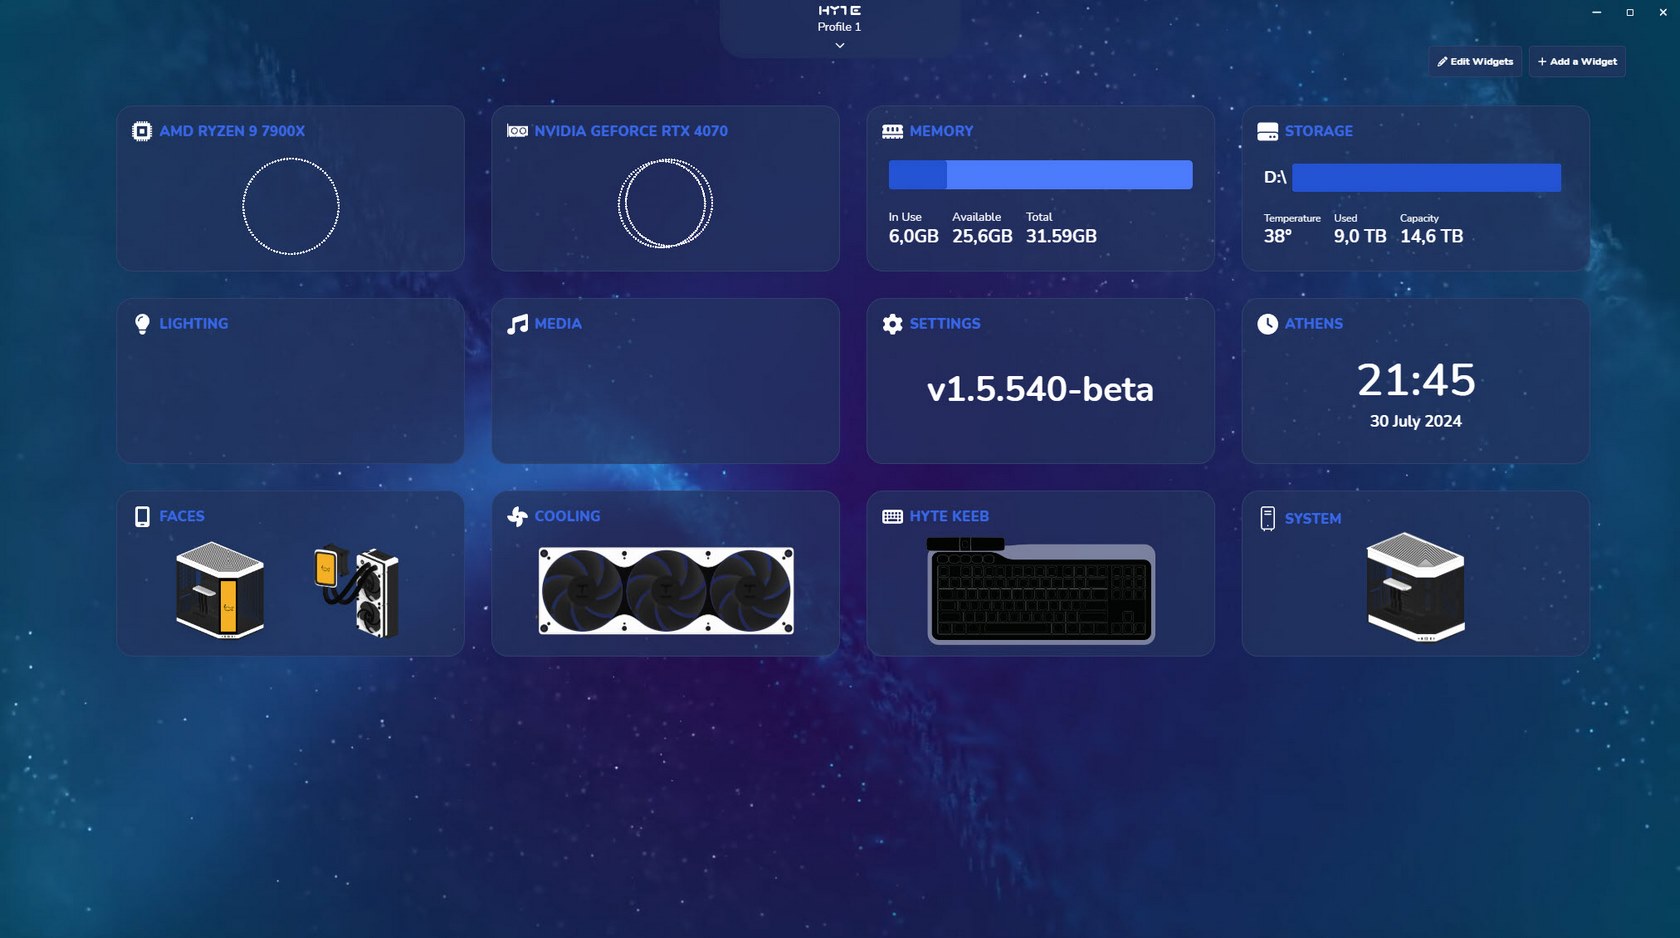Click the 21:45 time display
This screenshot has height=938, width=1680.
click(1416, 380)
